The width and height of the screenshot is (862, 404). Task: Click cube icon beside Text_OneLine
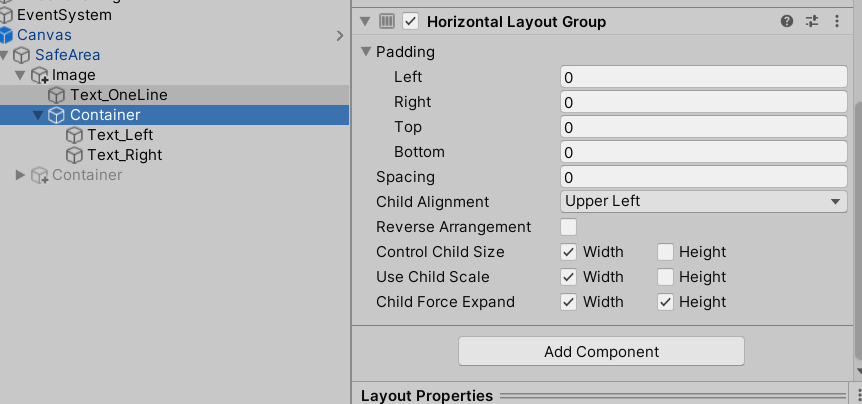coord(56,95)
